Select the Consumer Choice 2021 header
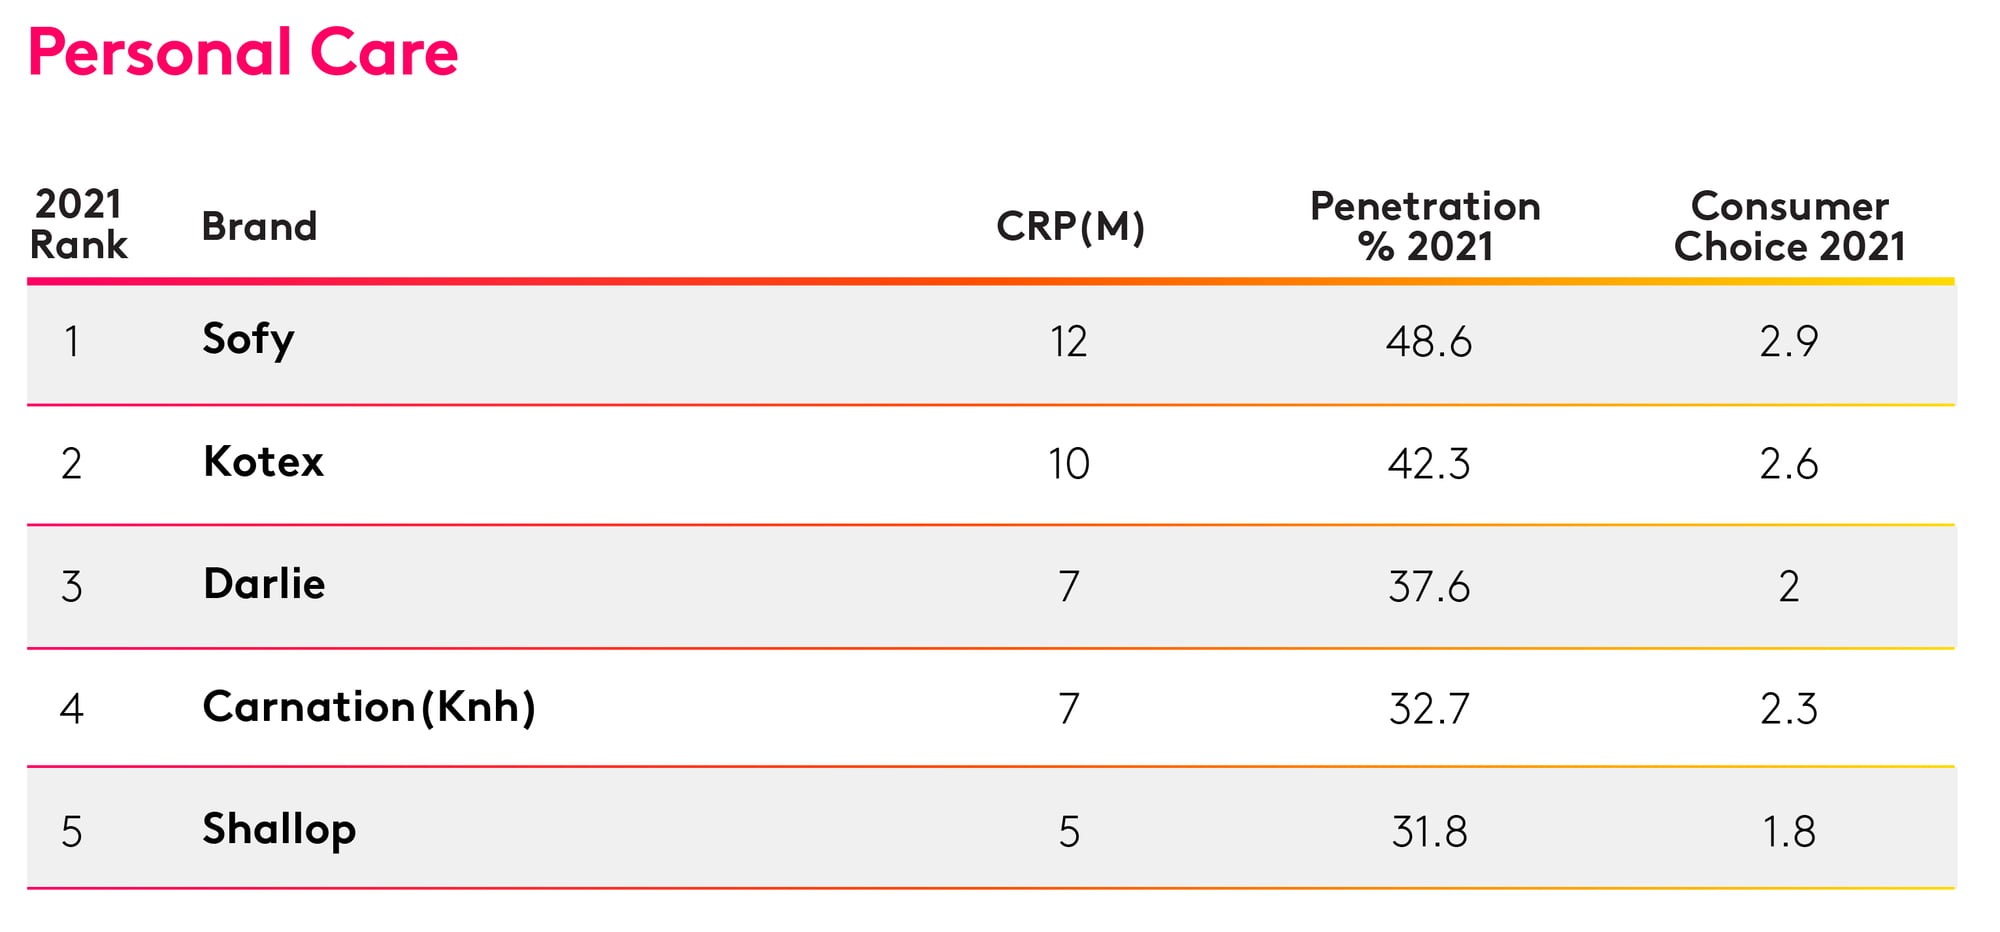This screenshot has height=932, width=2000. (1789, 226)
